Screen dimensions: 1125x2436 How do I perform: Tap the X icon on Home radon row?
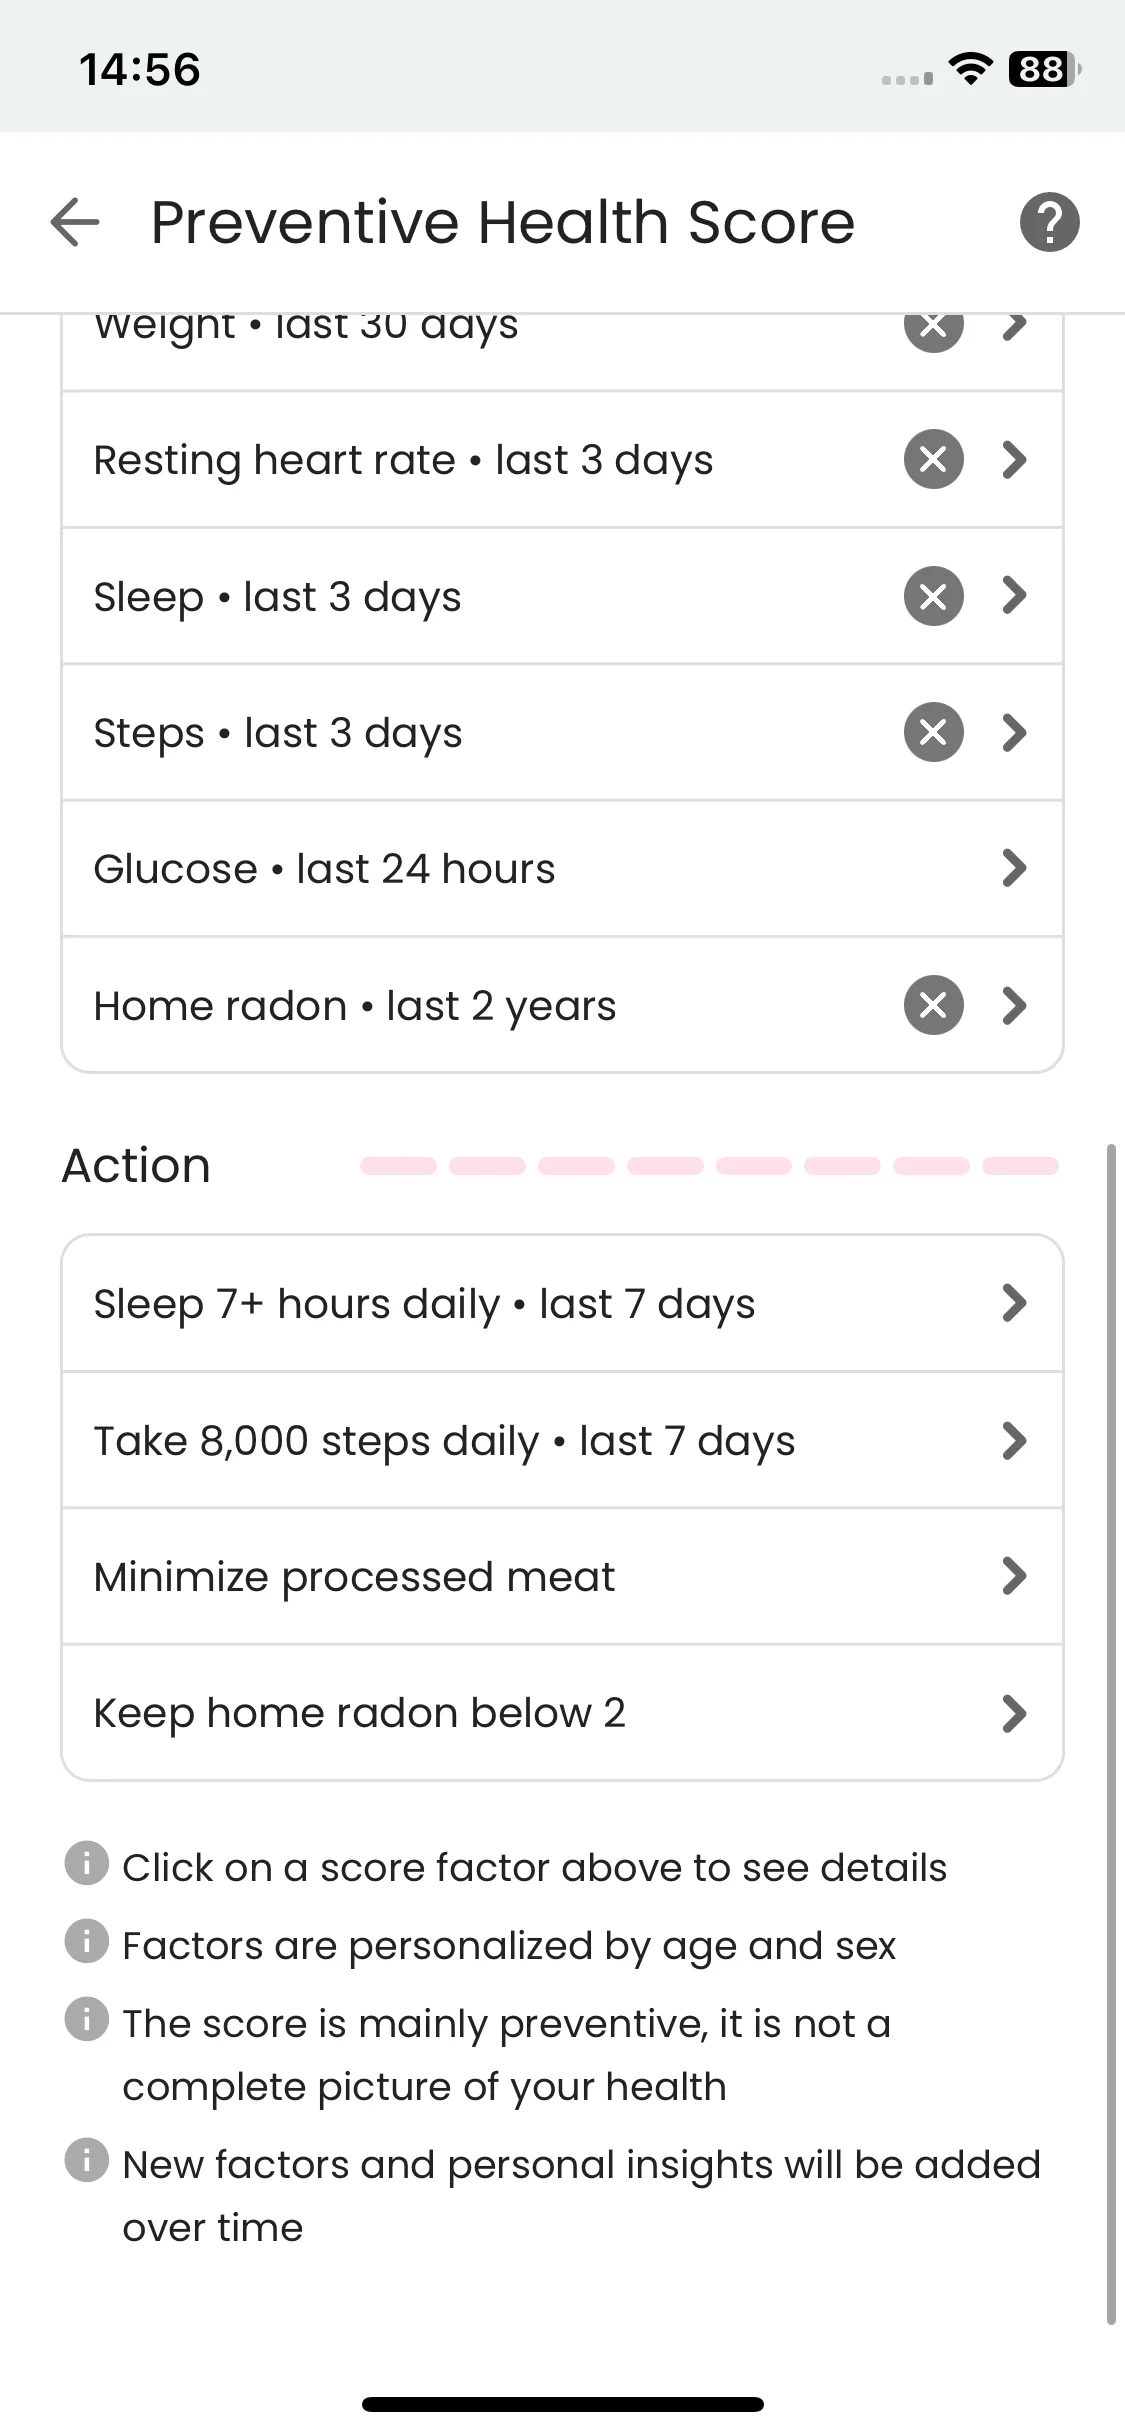(x=933, y=1005)
